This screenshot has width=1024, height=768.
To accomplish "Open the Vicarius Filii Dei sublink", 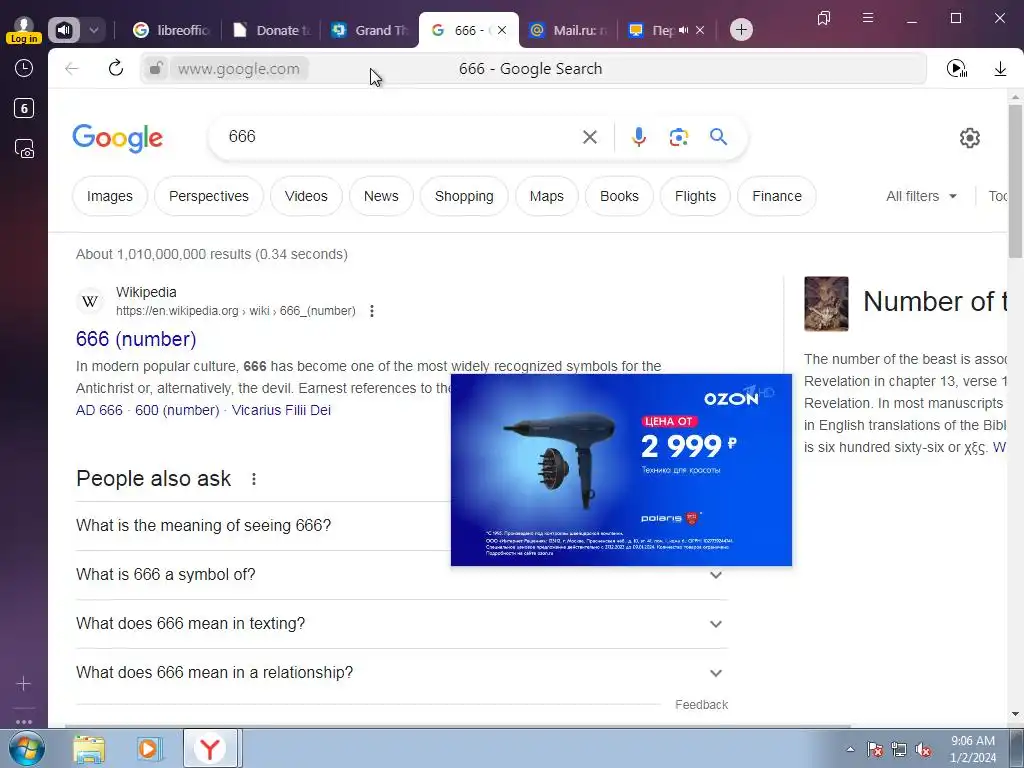I will pyautogui.click(x=281, y=410).
